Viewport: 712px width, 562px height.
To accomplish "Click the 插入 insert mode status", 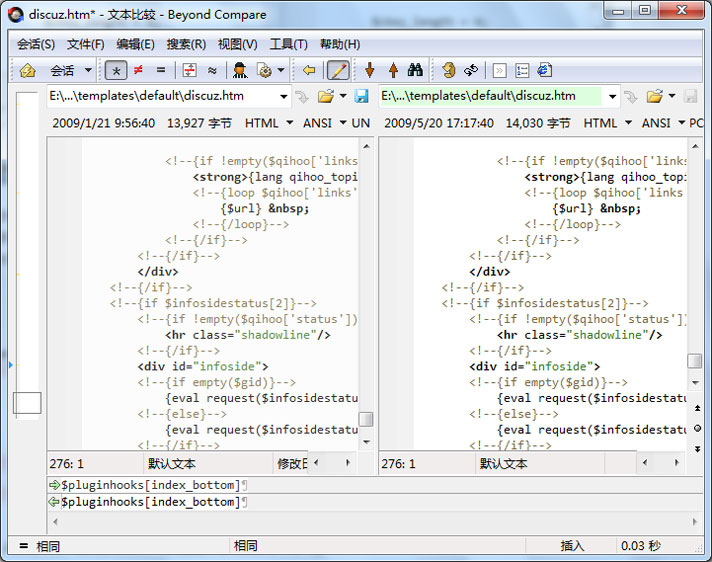I will click(x=572, y=546).
